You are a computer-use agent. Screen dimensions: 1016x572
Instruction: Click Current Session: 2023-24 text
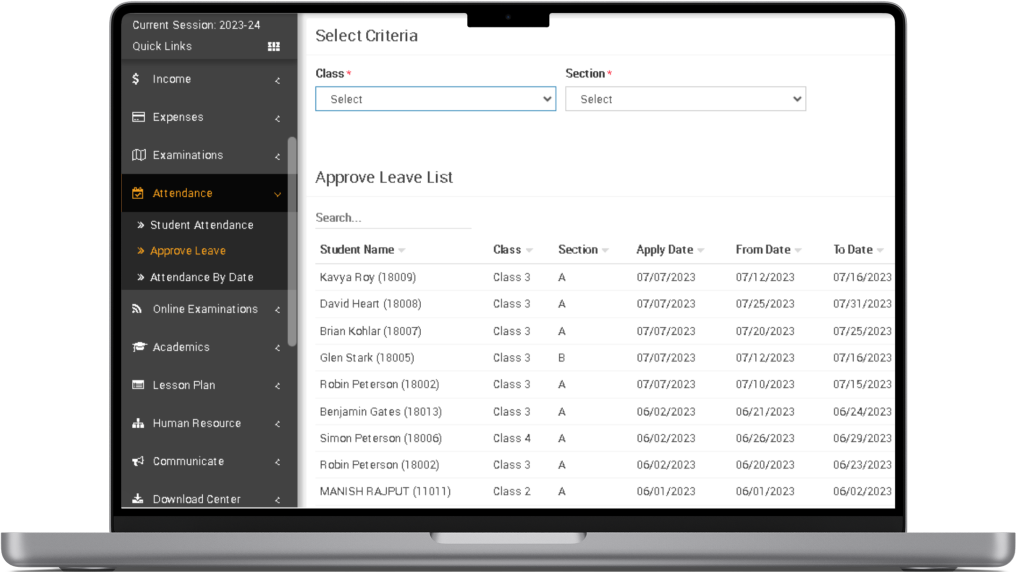tap(196, 25)
